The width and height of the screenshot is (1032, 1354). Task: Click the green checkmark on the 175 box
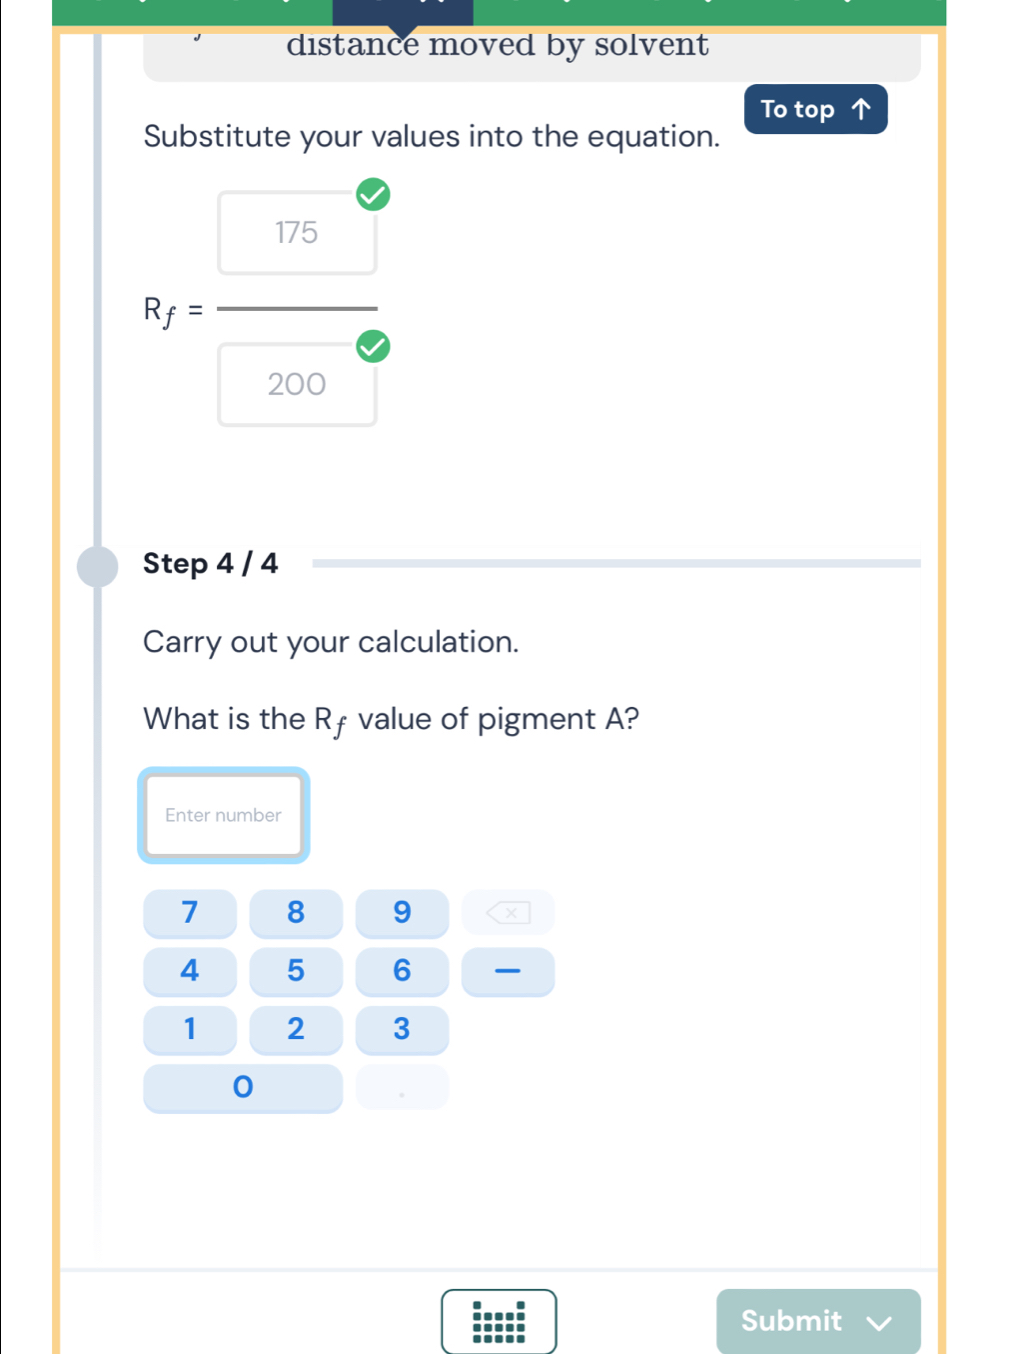pos(374,195)
